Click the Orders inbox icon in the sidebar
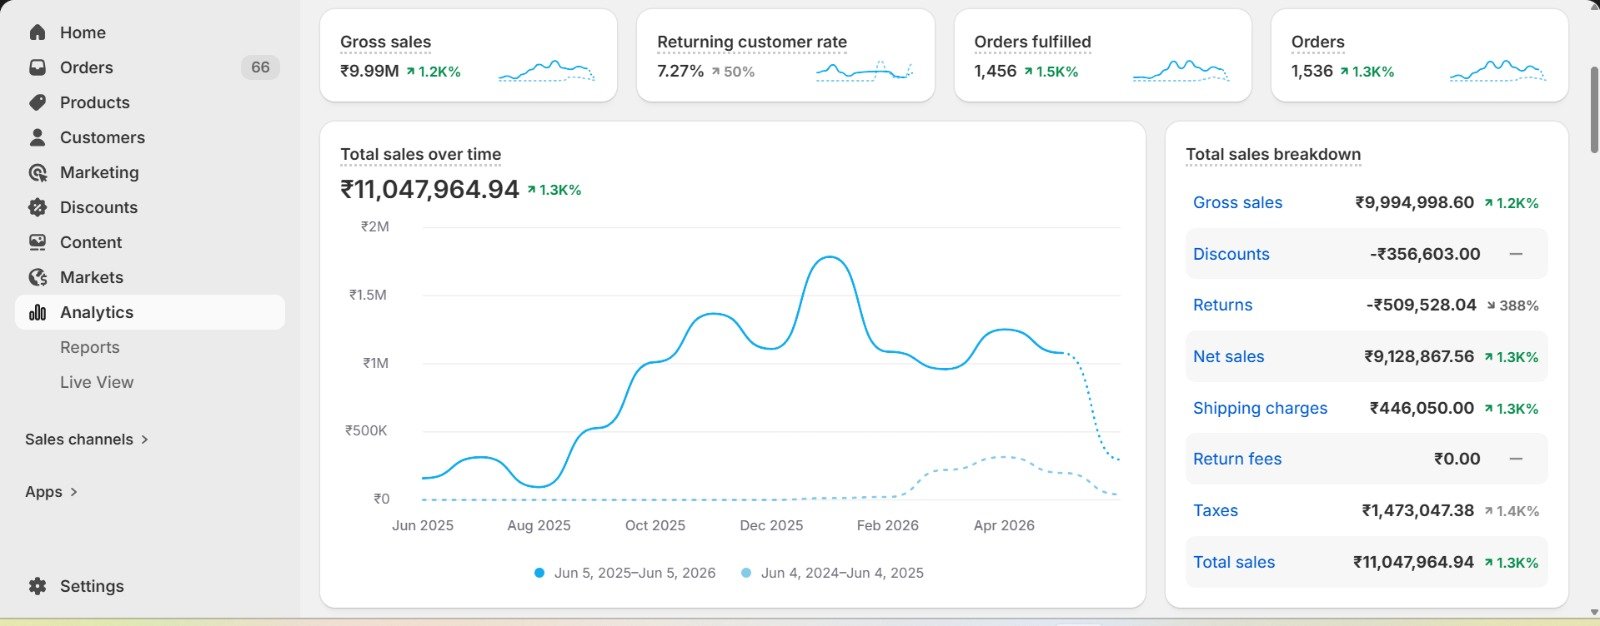The height and width of the screenshot is (626, 1600). (x=38, y=67)
